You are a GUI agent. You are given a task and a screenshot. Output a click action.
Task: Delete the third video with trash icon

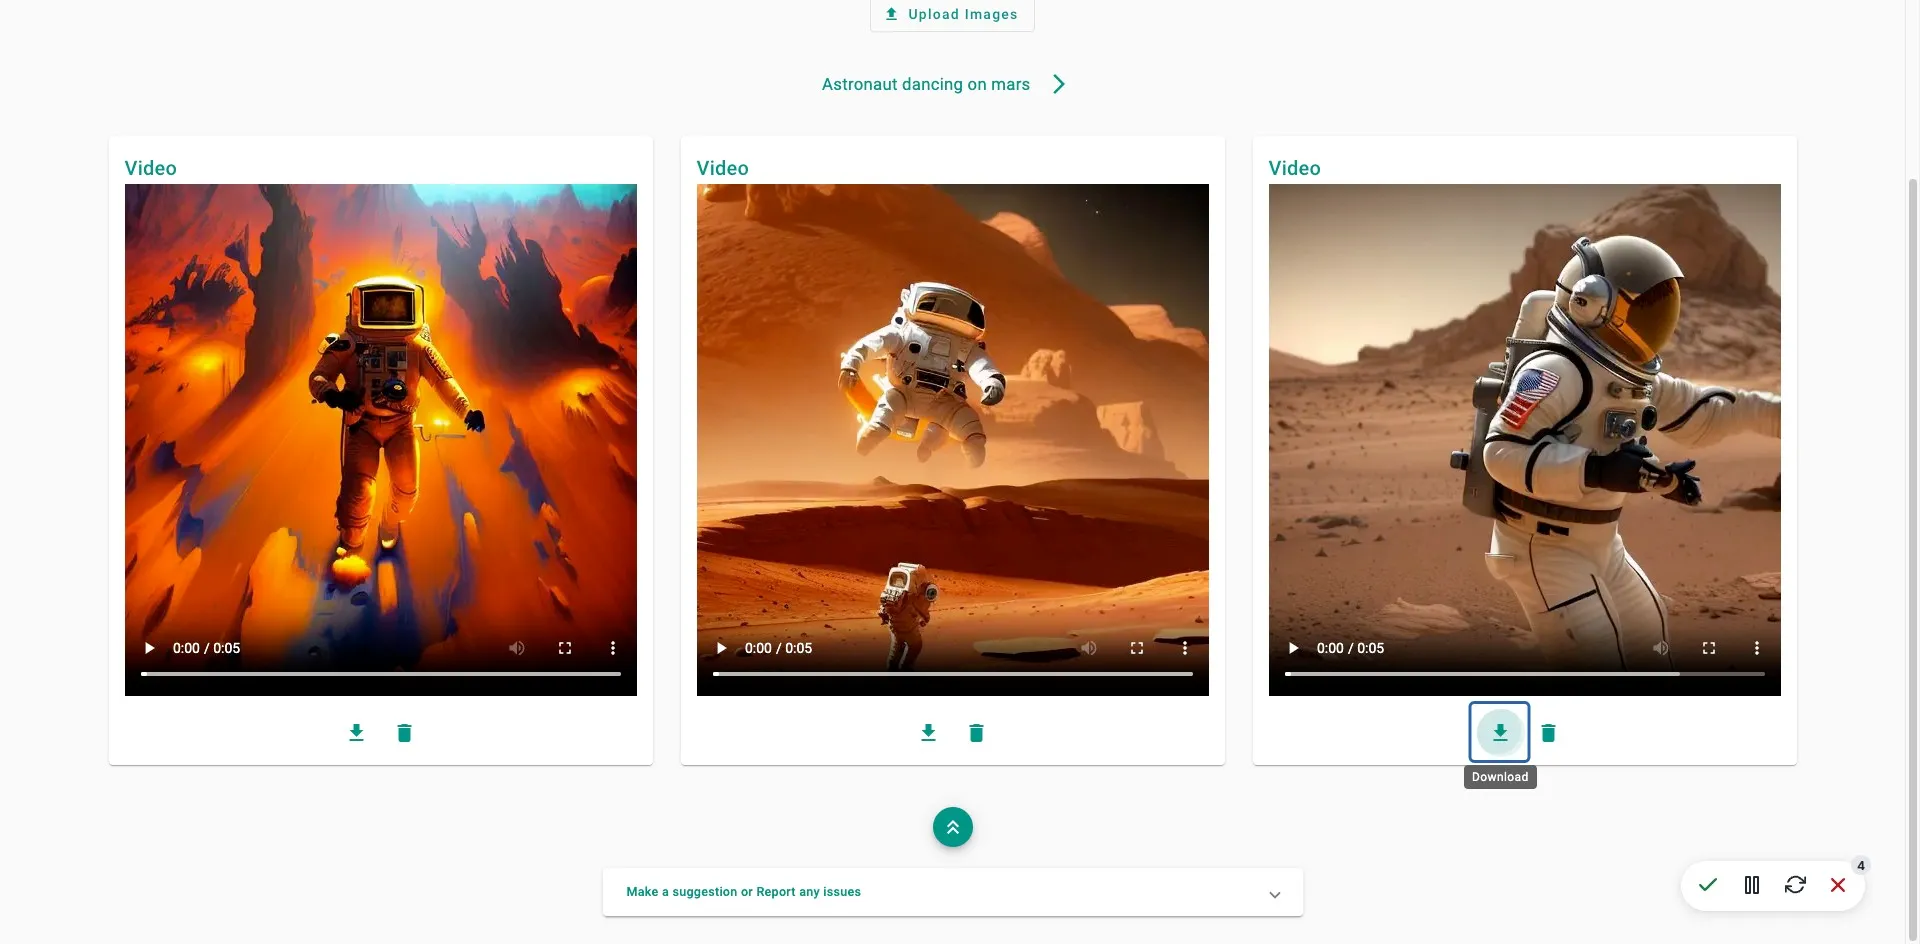(x=1548, y=733)
